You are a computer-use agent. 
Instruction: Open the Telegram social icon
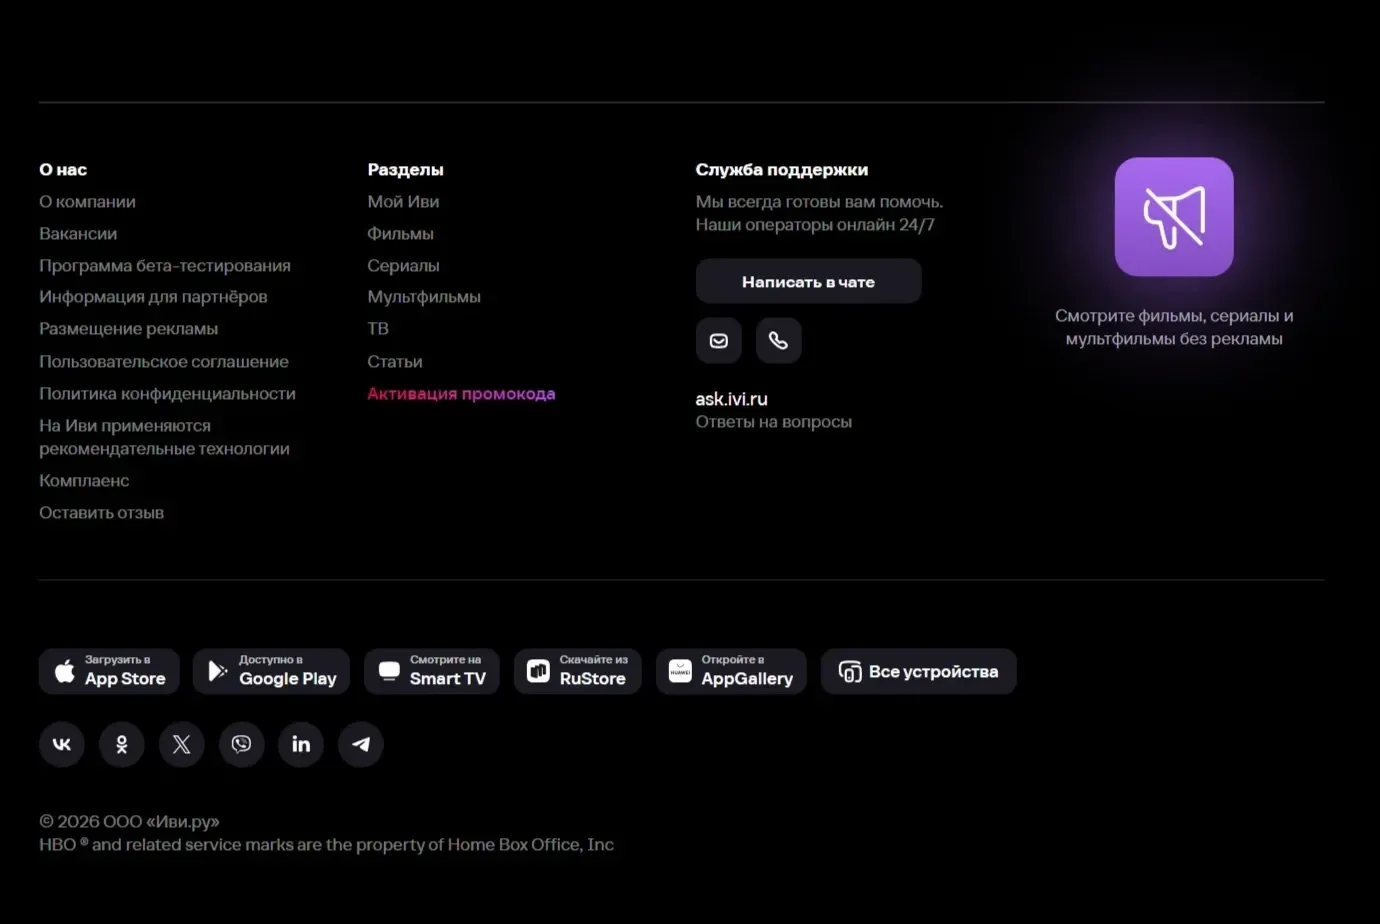click(361, 744)
